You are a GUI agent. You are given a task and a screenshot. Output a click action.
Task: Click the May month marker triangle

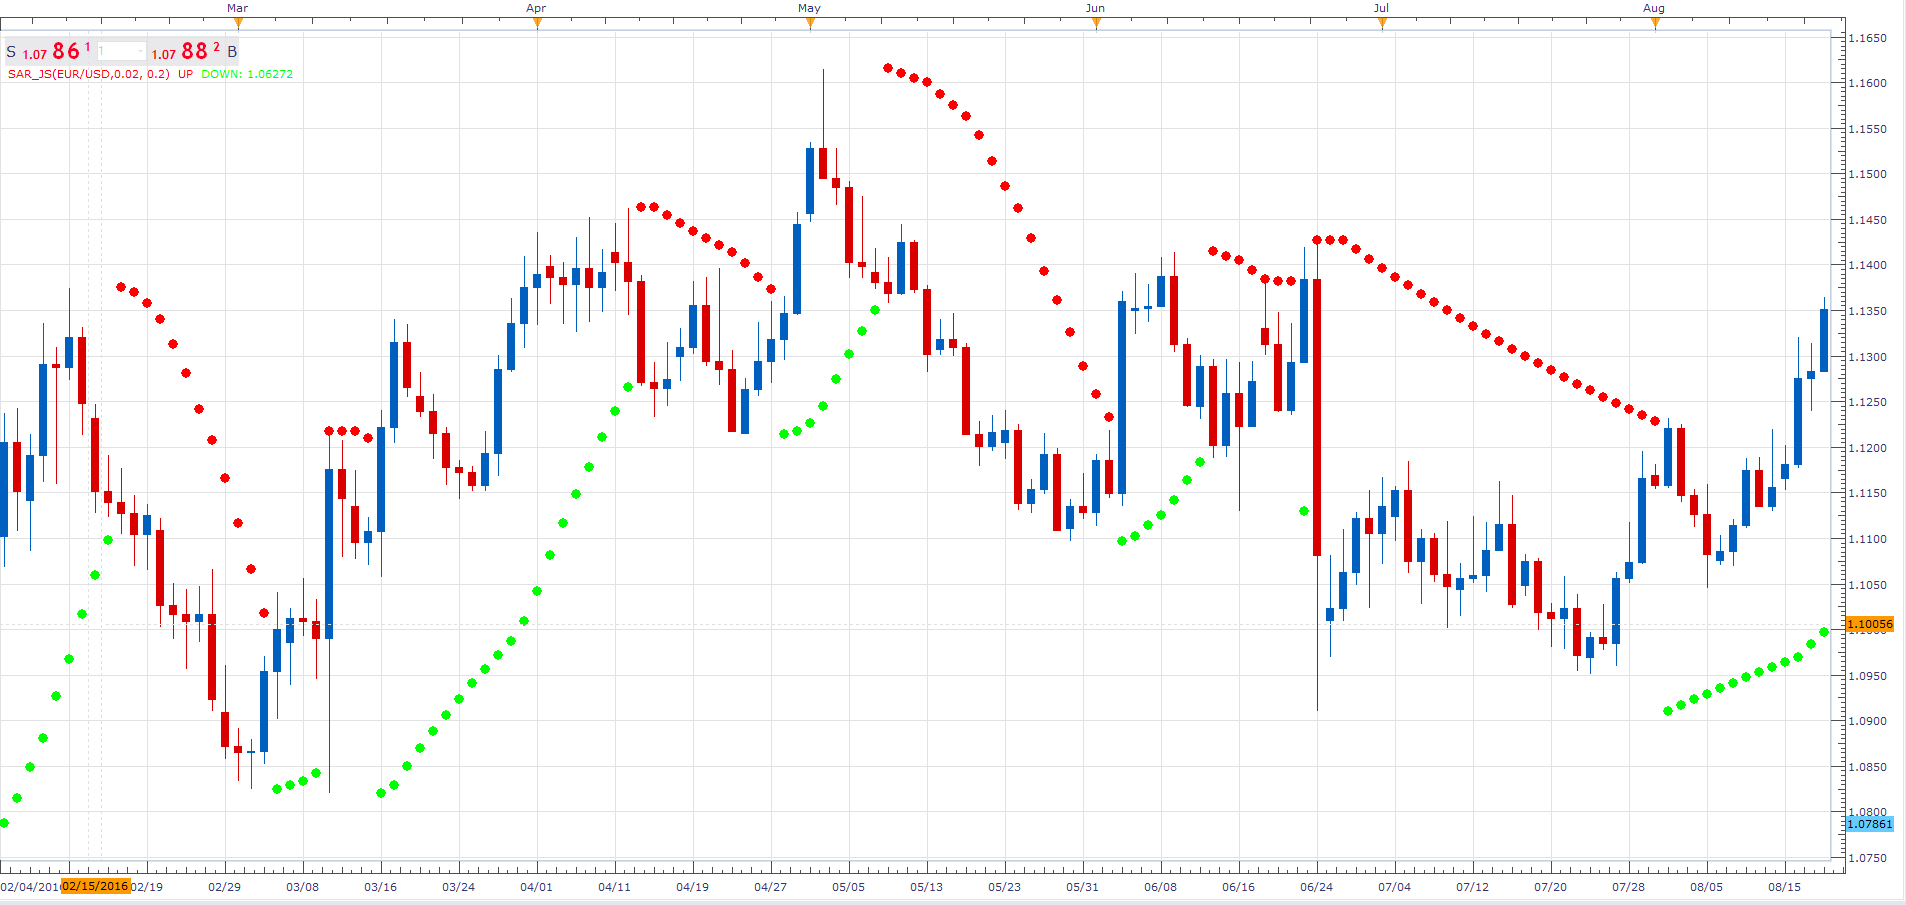[810, 23]
